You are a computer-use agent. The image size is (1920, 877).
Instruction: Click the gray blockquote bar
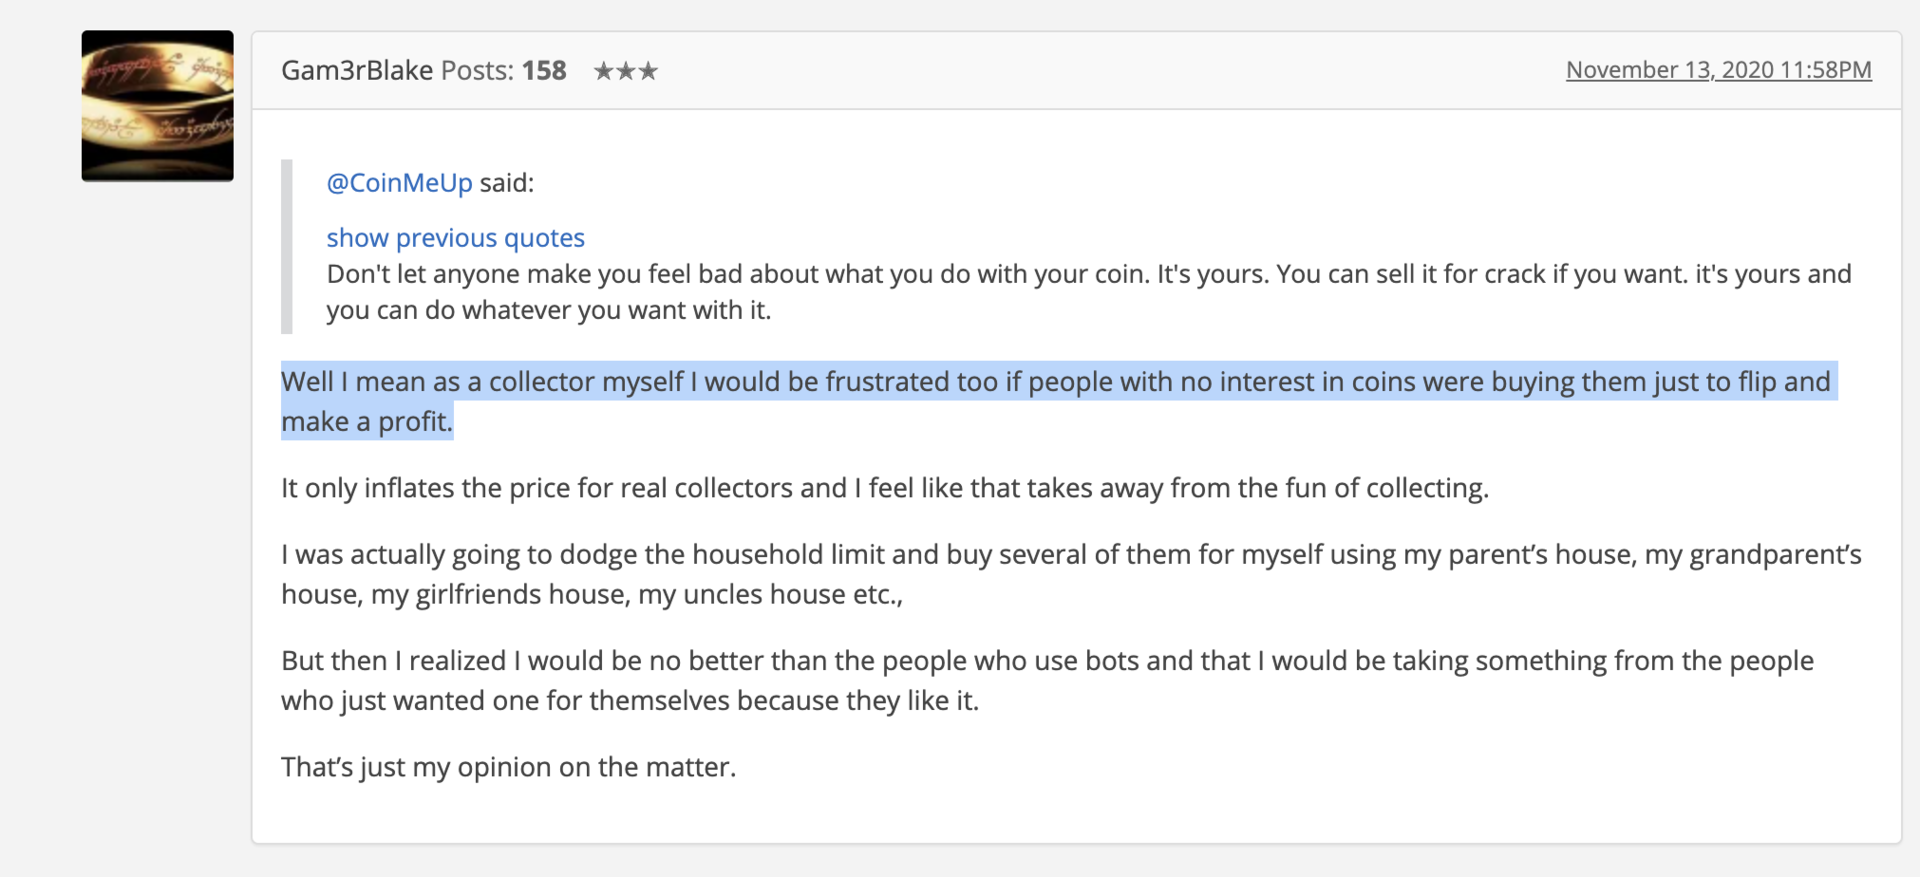click(287, 246)
